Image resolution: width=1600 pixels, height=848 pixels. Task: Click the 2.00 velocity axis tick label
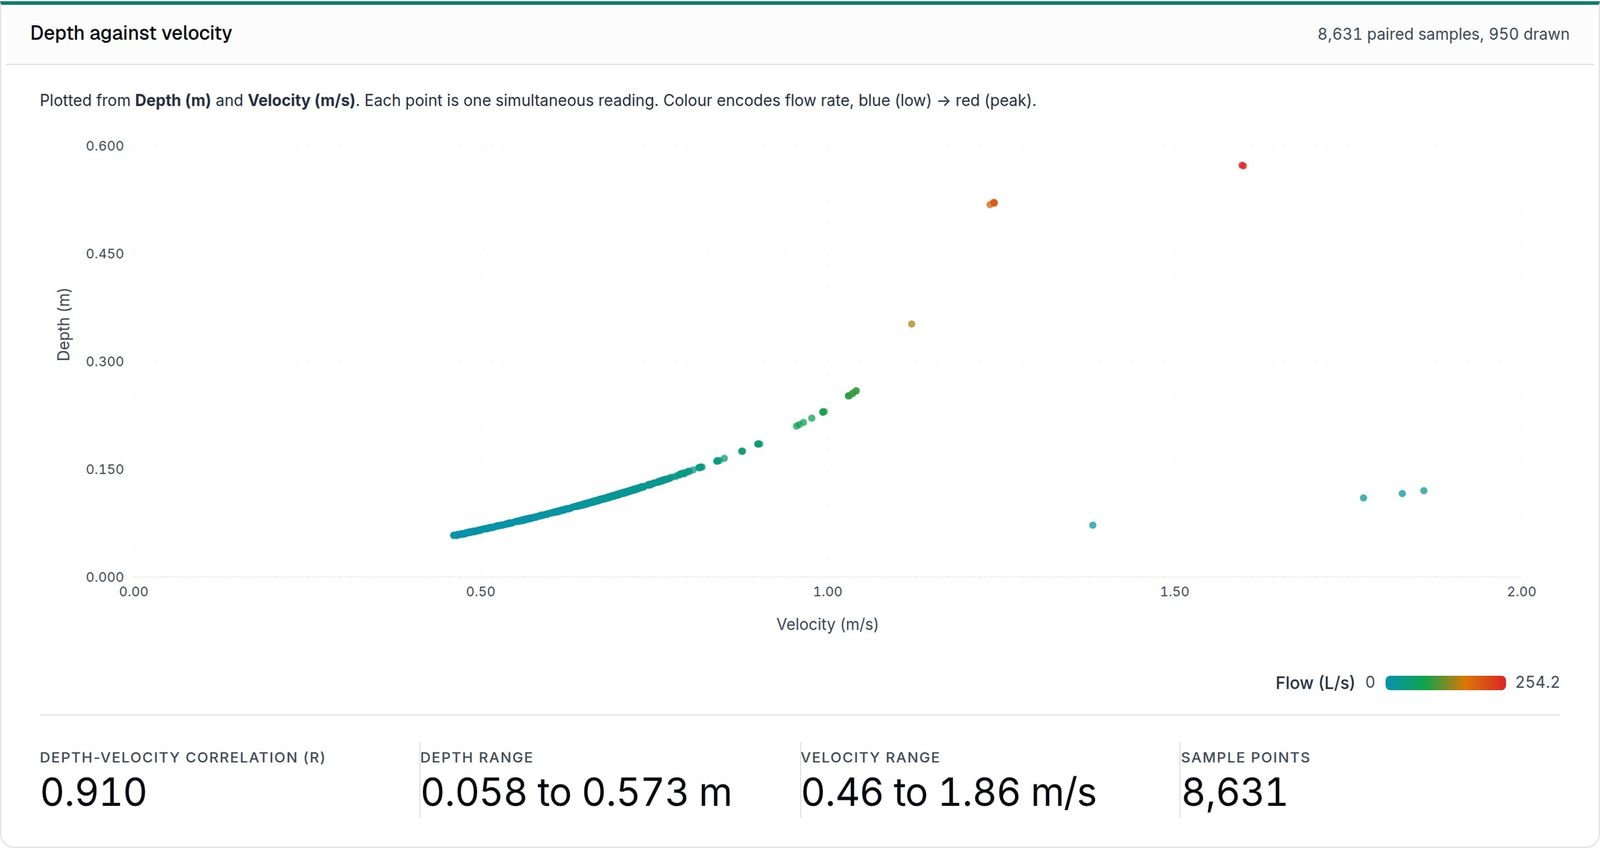click(1522, 592)
